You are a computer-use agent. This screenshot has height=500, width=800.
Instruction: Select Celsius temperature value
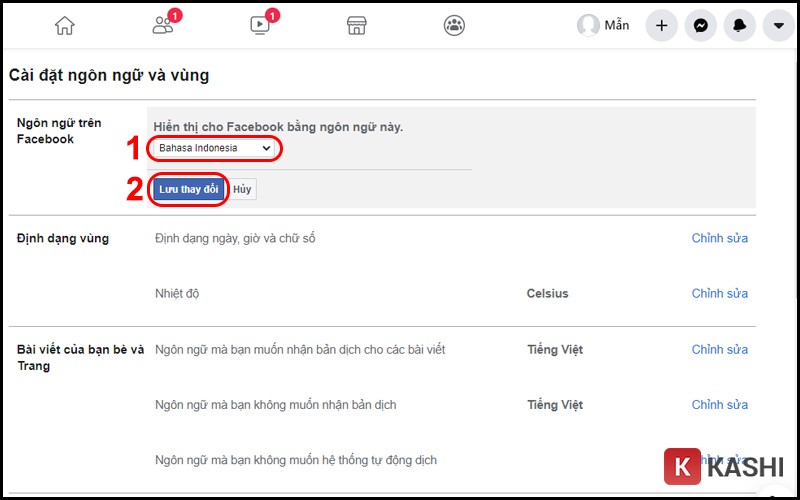547,293
